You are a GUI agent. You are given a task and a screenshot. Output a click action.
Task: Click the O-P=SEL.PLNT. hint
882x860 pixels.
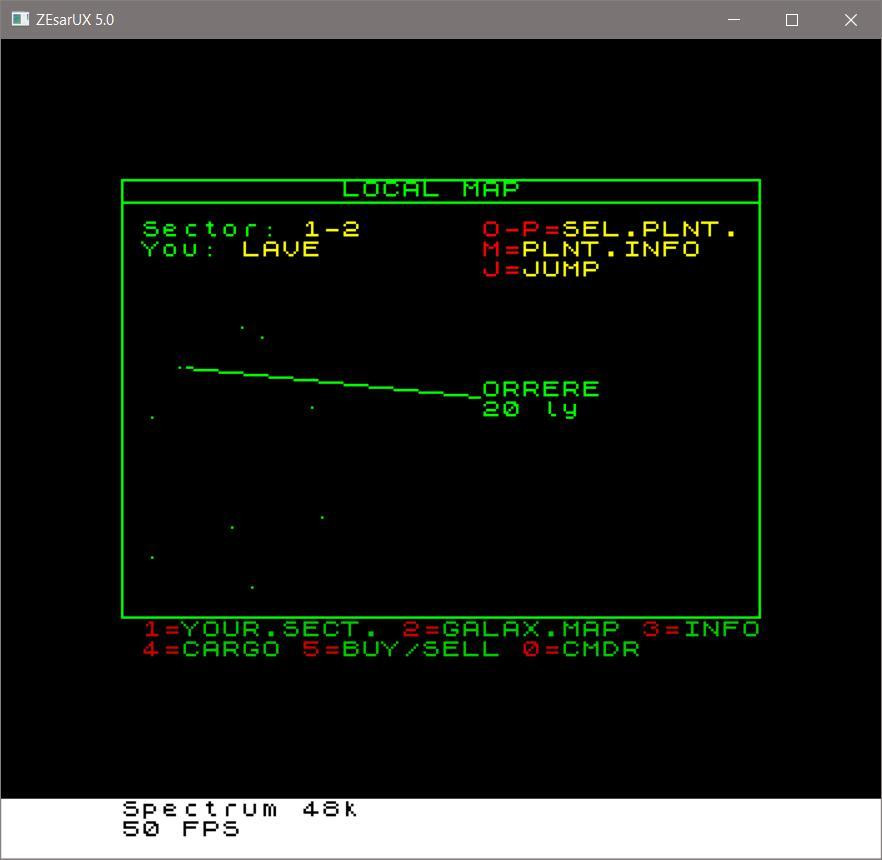[609, 228]
